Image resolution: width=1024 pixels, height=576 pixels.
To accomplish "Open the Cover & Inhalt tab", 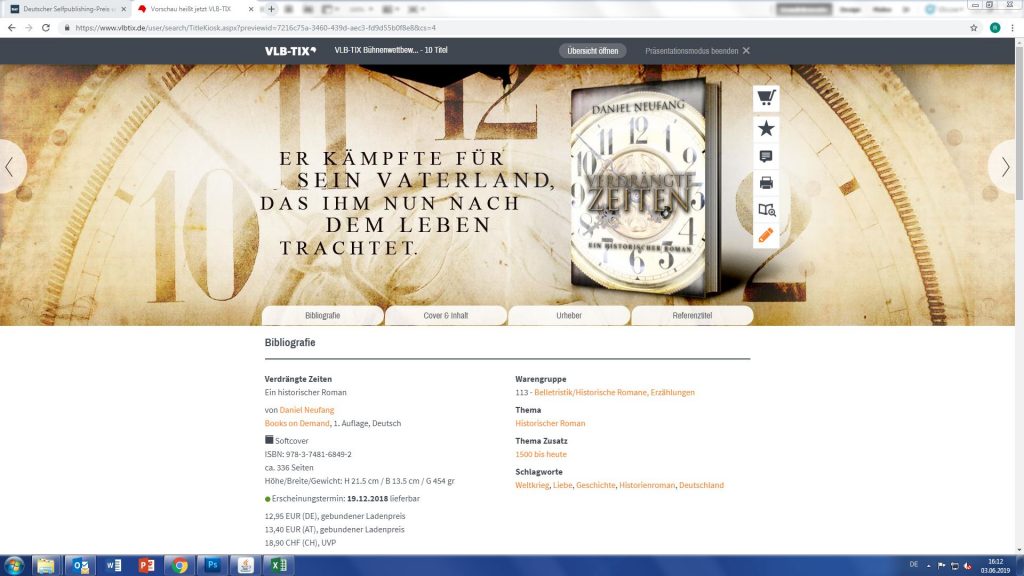I will click(x=445, y=315).
